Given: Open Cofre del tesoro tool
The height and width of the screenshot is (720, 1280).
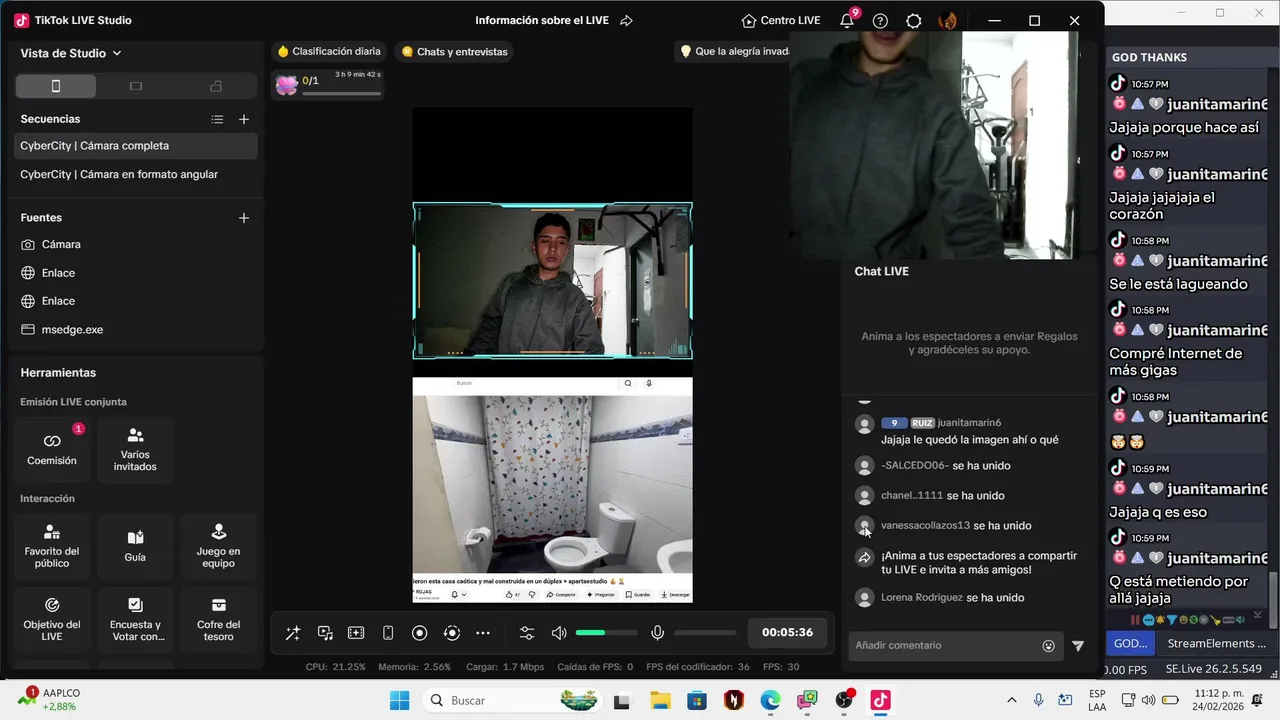Looking at the screenshot, I should (x=218, y=620).
